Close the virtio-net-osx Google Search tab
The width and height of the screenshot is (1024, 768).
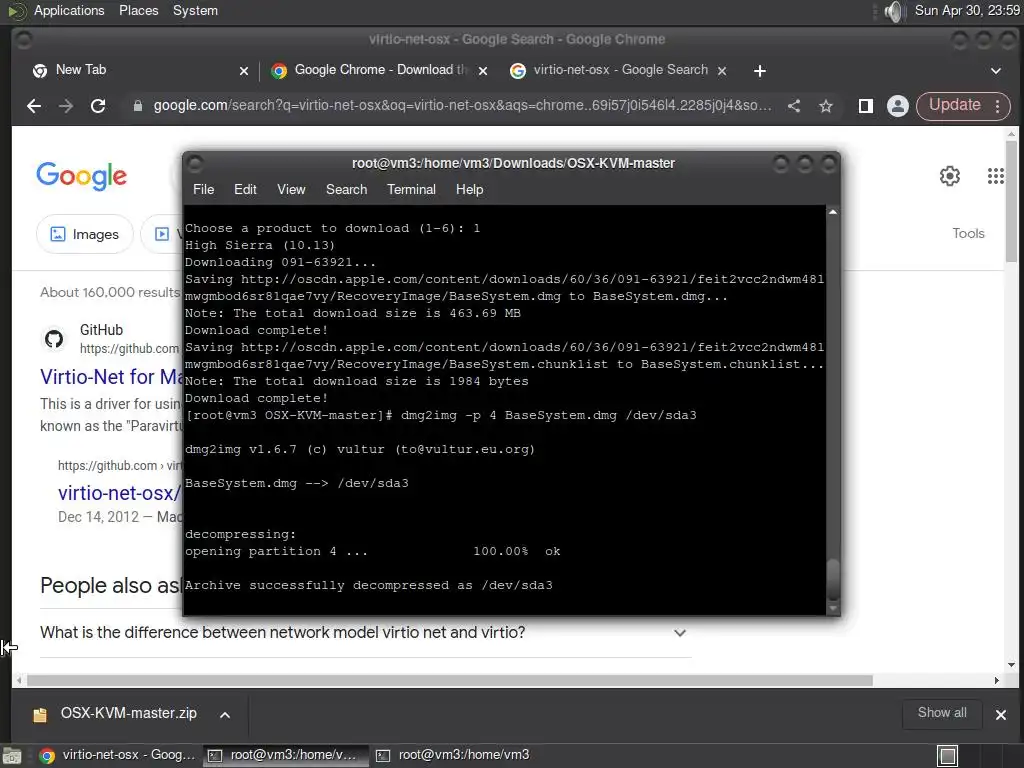tap(722, 71)
